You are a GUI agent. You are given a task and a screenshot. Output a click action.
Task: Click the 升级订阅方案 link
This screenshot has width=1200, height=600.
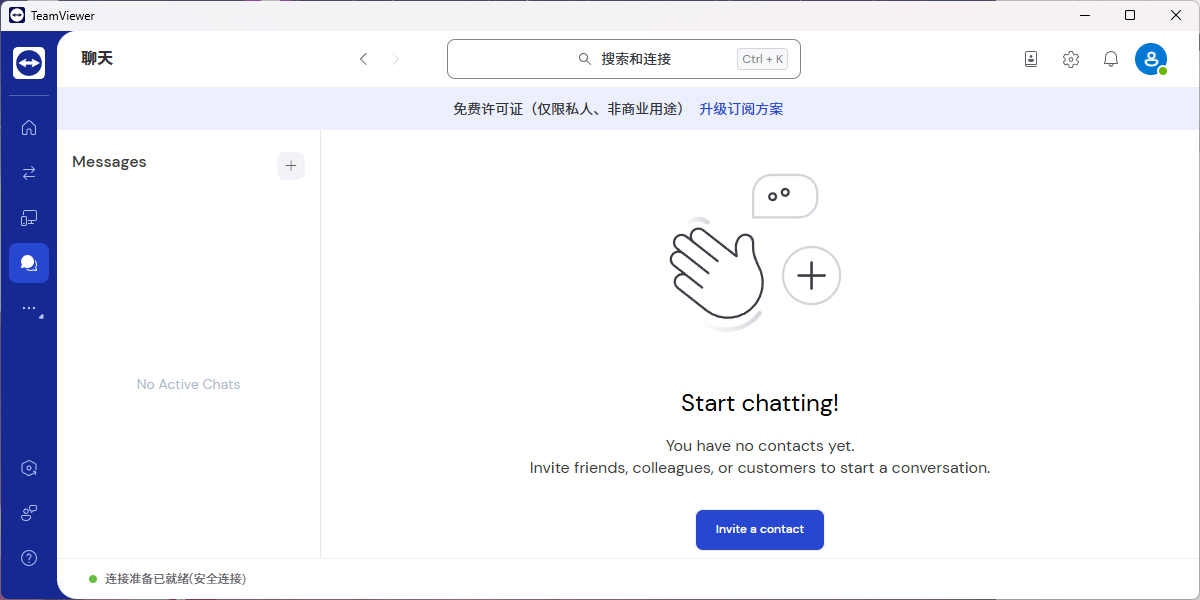tap(741, 109)
